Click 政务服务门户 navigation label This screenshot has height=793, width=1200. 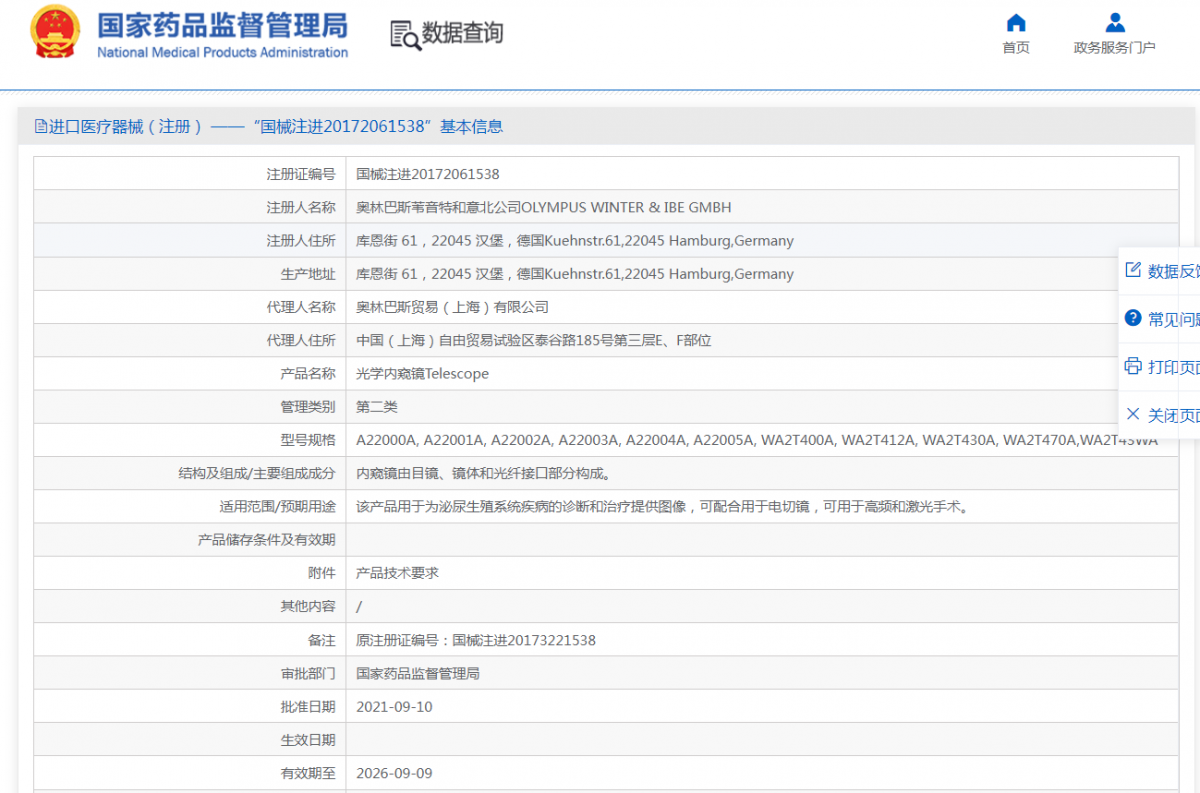click(1114, 47)
